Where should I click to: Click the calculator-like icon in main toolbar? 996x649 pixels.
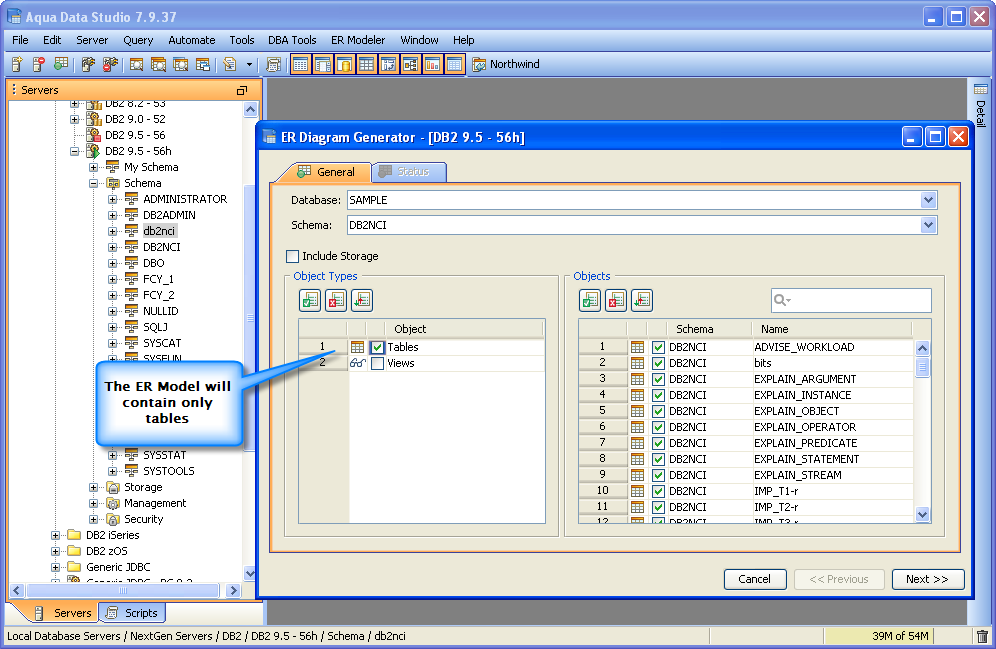click(273, 64)
